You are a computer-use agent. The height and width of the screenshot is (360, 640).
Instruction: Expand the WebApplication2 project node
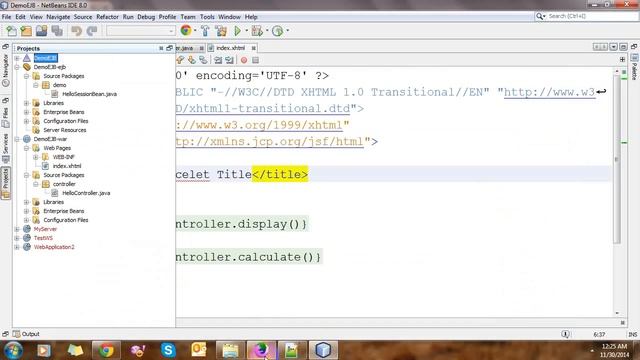coord(17,247)
